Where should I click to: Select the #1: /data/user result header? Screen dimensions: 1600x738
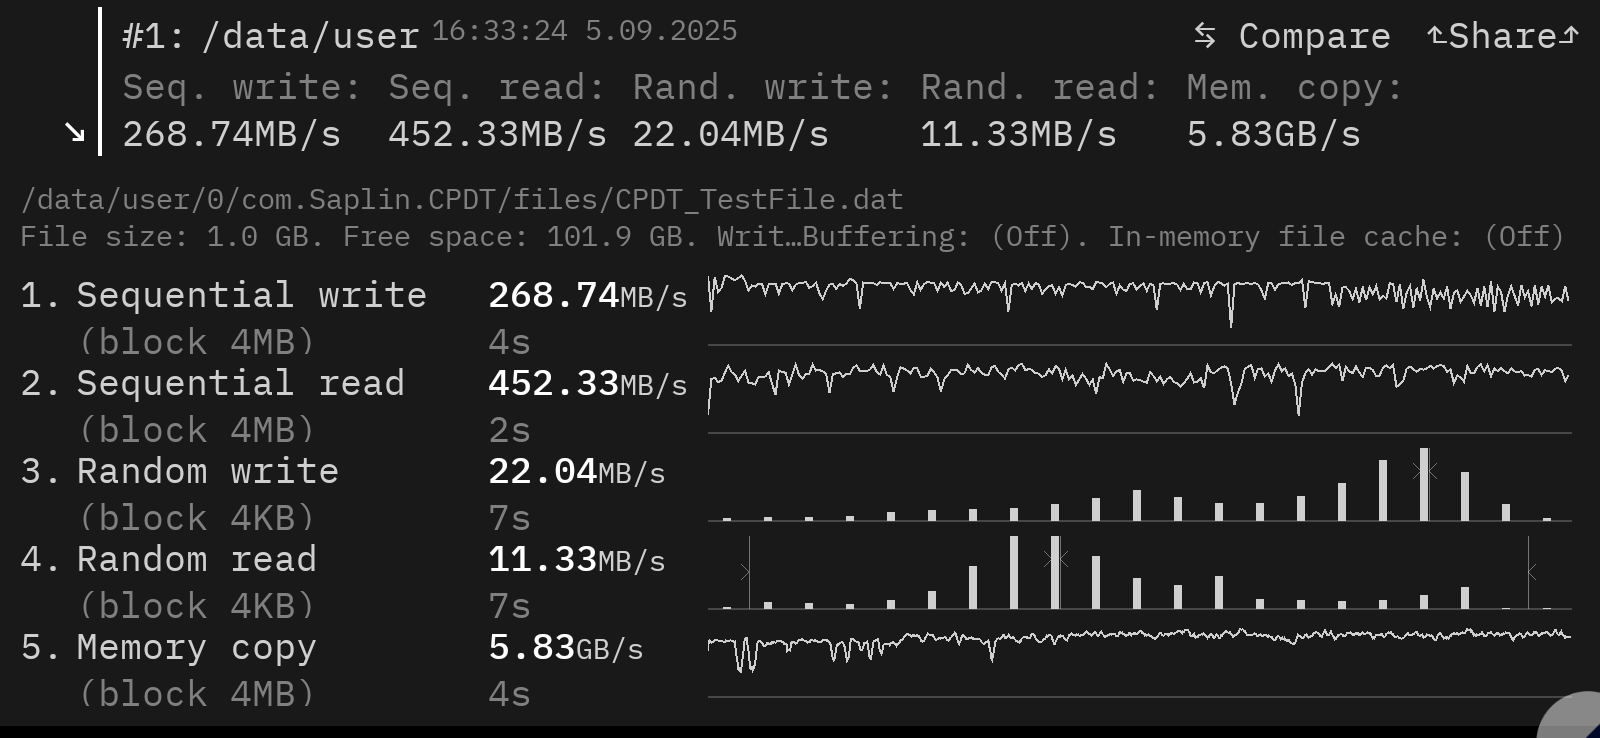(270, 37)
